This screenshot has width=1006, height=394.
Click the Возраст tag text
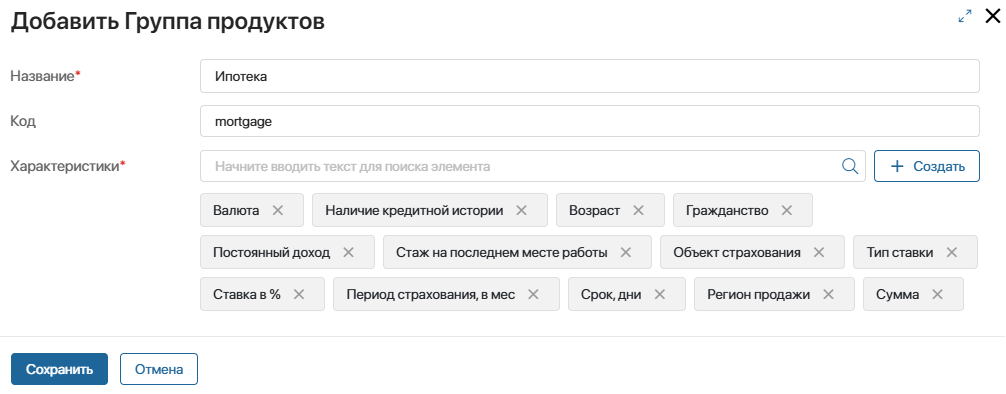coord(595,210)
